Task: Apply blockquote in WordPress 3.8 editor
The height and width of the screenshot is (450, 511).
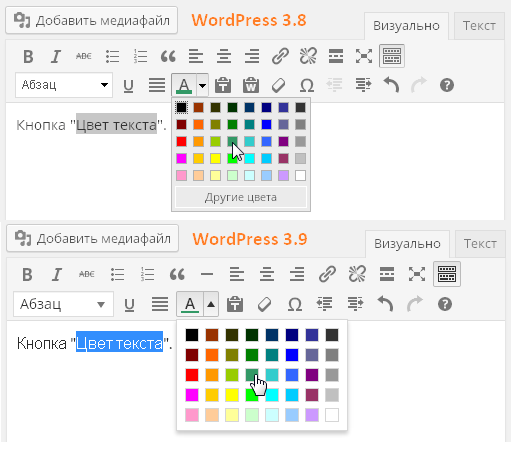Action: click(168, 56)
